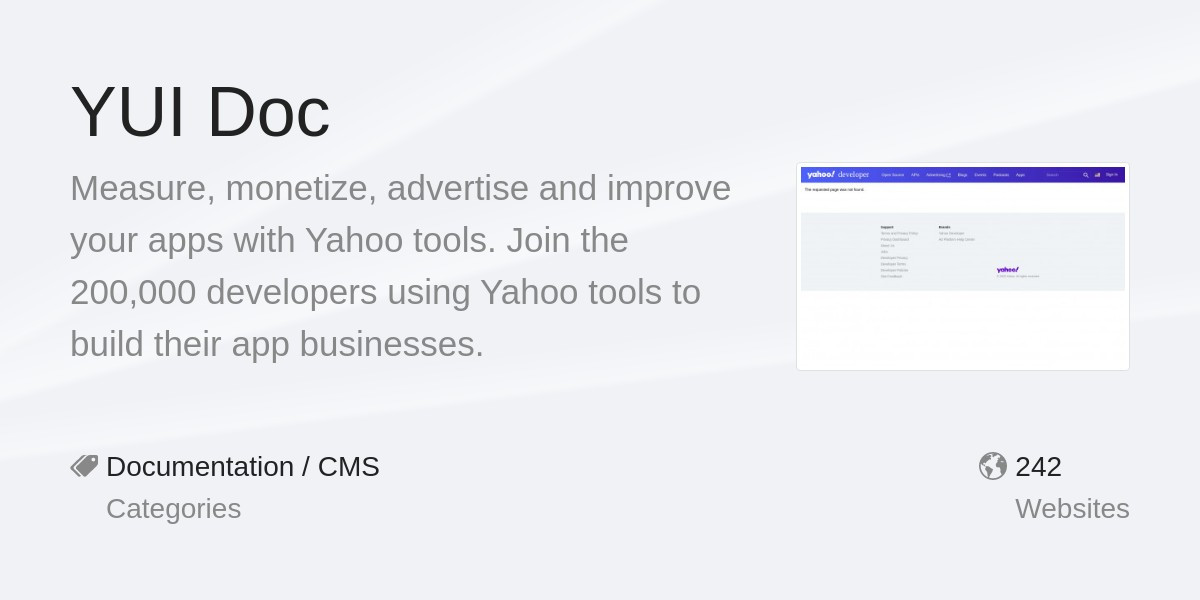Click the Documentation / CMS category link
This screenshot has width=1200, height=600.
click(243, 466)
